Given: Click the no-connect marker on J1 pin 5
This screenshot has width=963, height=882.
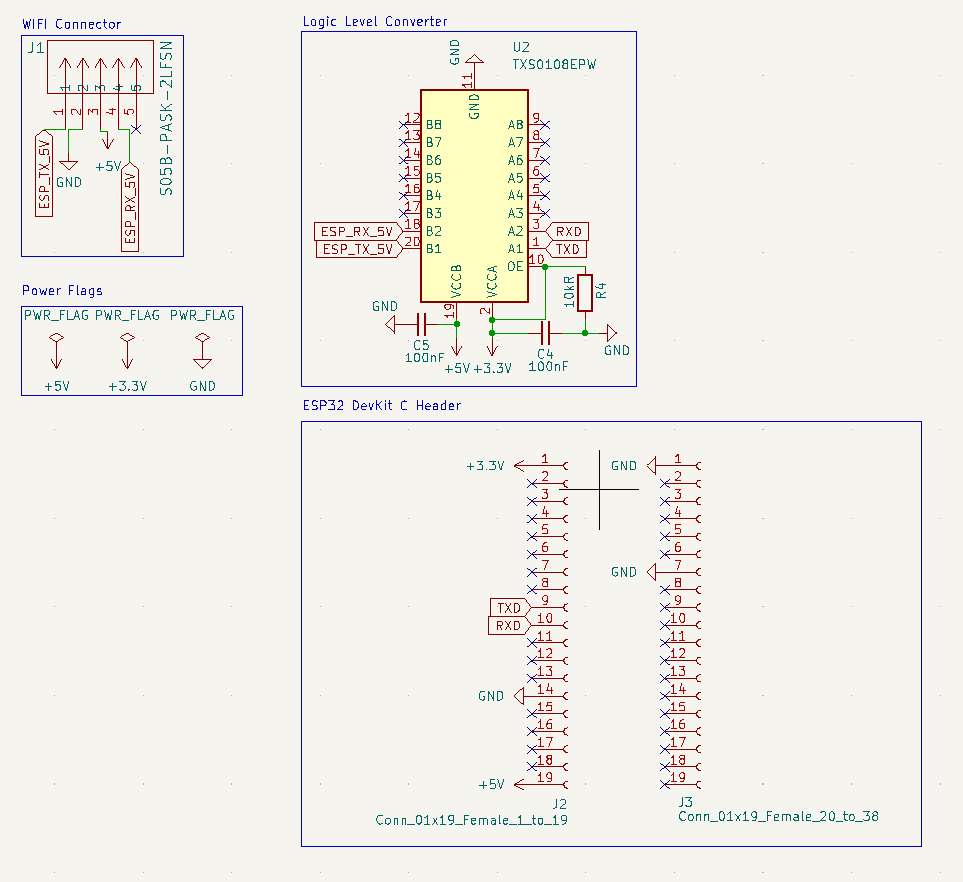Looking at the screenshot, I should (x=136, y=129).
